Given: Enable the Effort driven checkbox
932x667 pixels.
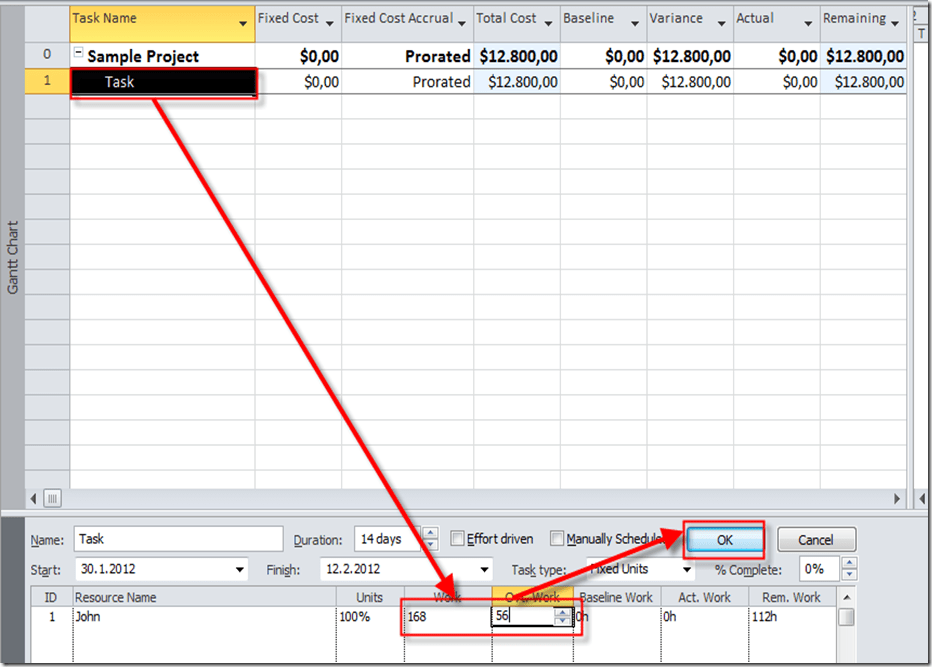Looking at the screenshot, I should click(x=458, y=539).
